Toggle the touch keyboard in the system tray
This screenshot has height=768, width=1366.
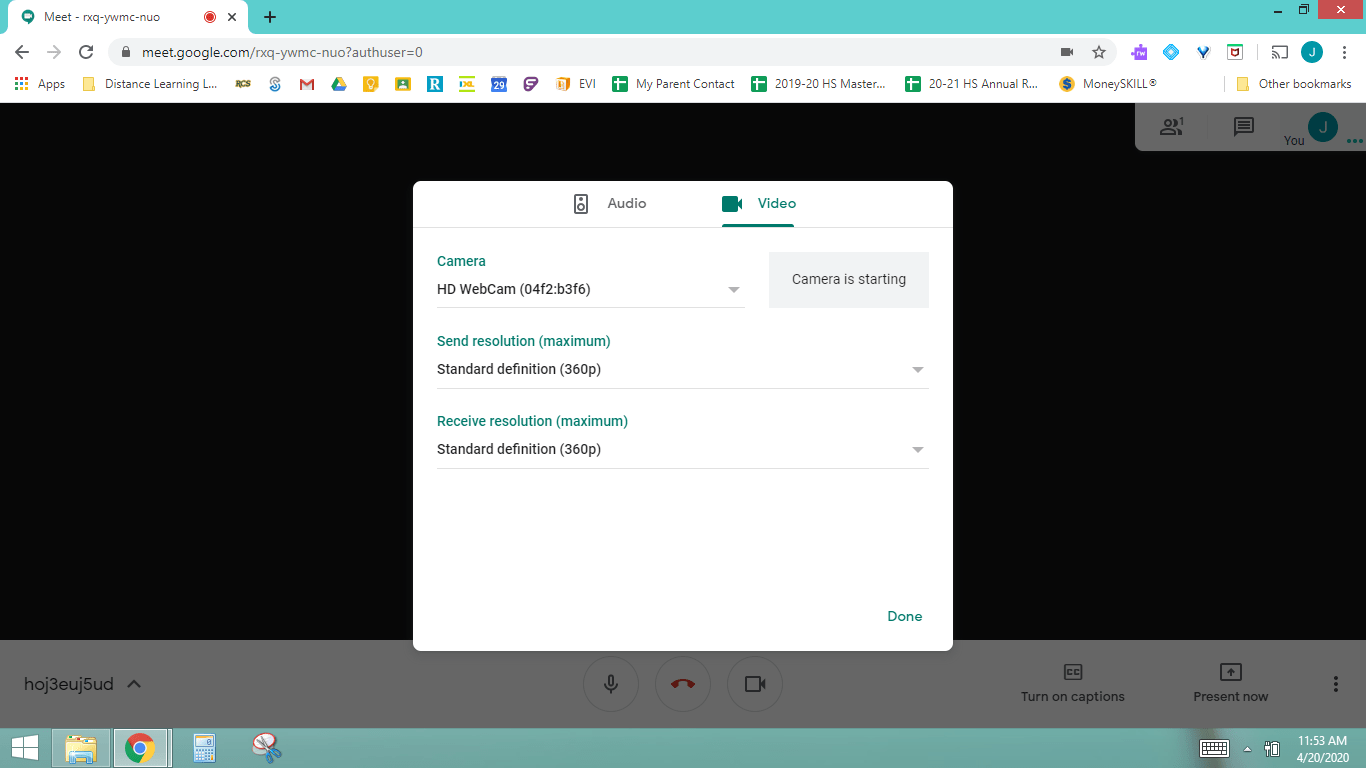click(1214, 747)
